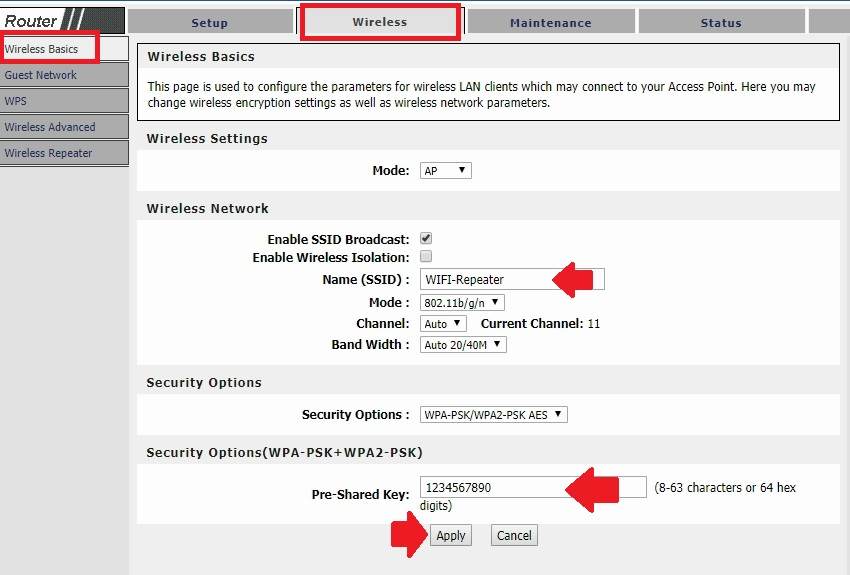850x575 pixels.
Task: Expand the Channel Auto dropdown
Action: [x=443, y=324]
